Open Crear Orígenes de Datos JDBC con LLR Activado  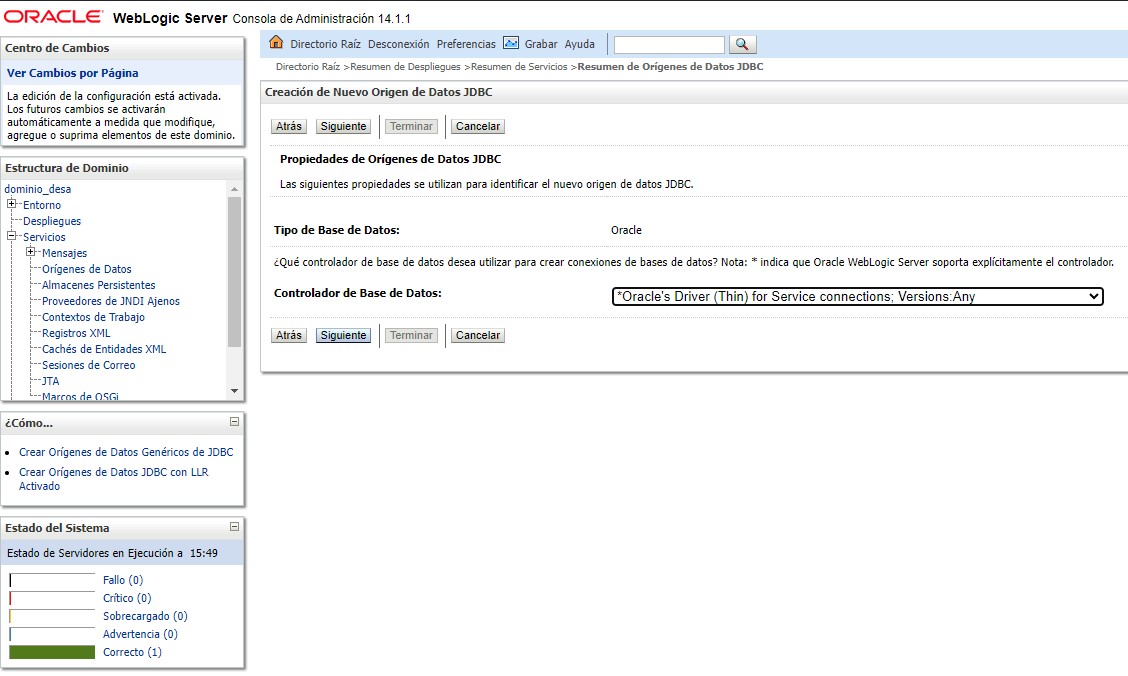tap(114, 479)
